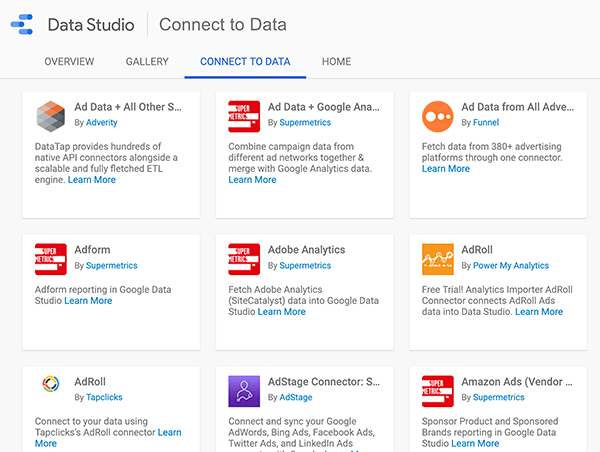Screen dimensions: 600x452
Task: Click Learn More on the Adform card
Action: (x=88, y=301)
